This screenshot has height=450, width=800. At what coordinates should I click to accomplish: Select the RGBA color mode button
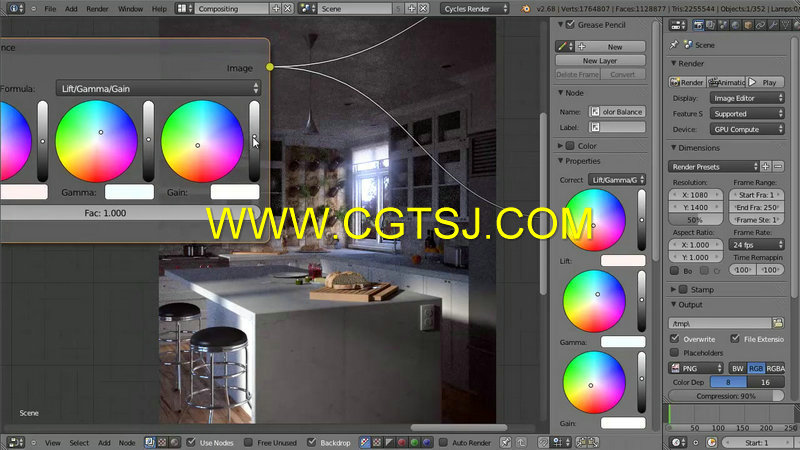(x=775, y=368)
